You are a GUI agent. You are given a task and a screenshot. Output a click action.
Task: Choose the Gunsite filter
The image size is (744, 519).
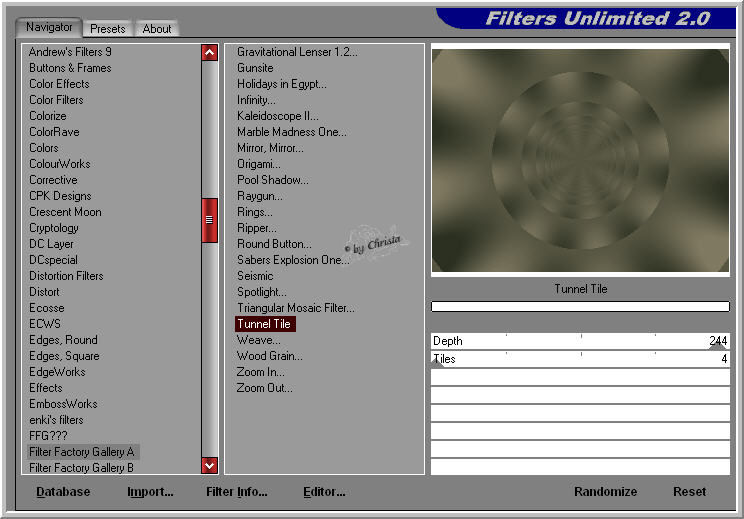255,68
